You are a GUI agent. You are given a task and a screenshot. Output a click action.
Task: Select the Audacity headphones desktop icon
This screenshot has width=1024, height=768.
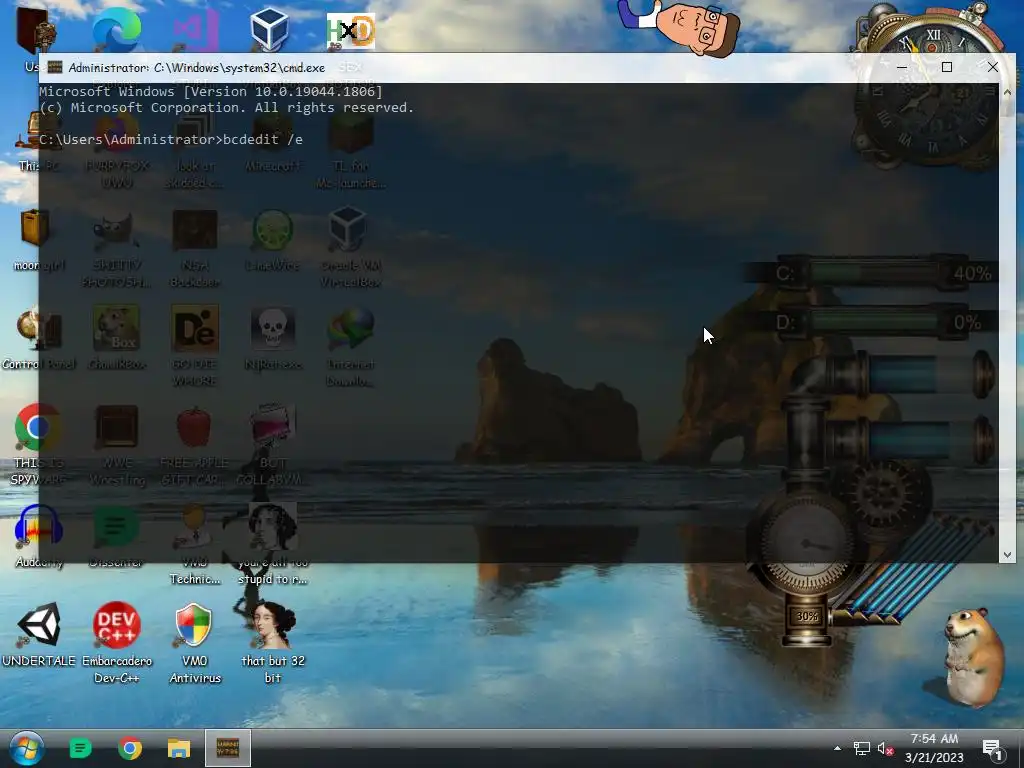39,536
